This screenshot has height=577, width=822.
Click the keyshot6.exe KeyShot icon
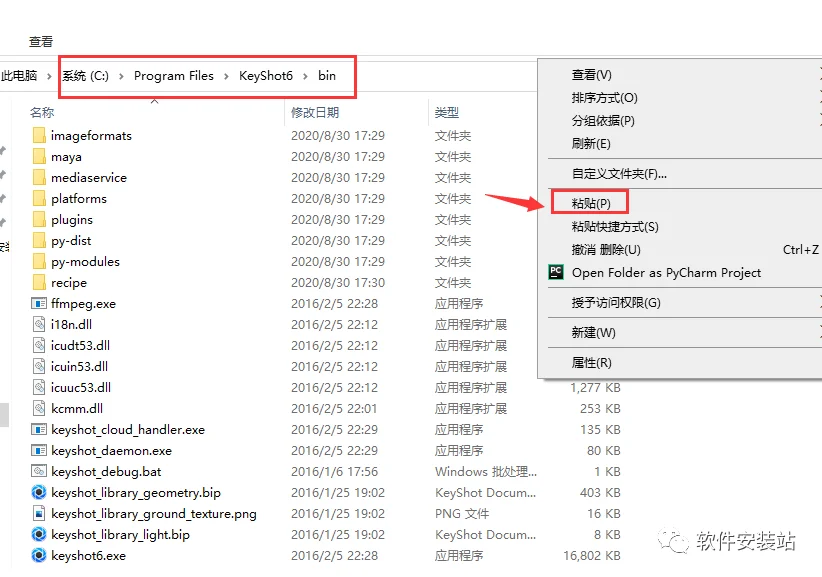pos(39,556)
